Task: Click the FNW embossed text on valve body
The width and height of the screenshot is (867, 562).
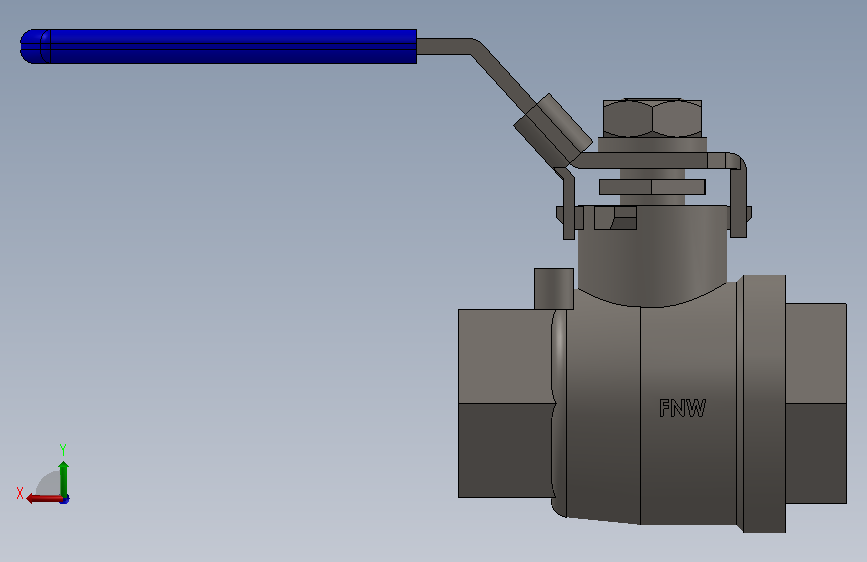Action: (x=682, y=408)
